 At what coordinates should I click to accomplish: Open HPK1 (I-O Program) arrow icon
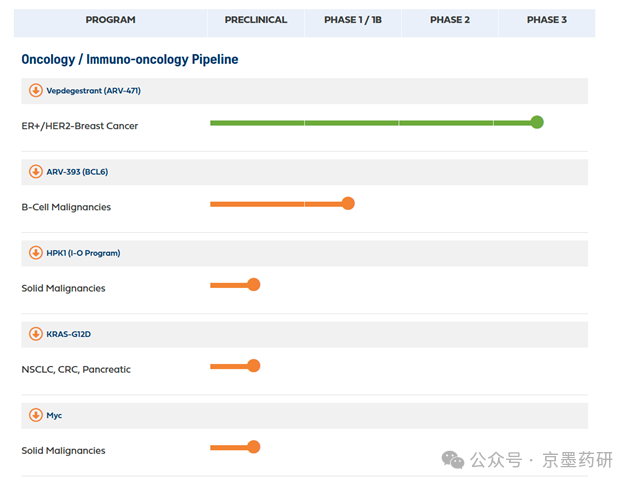coord(36,253)
